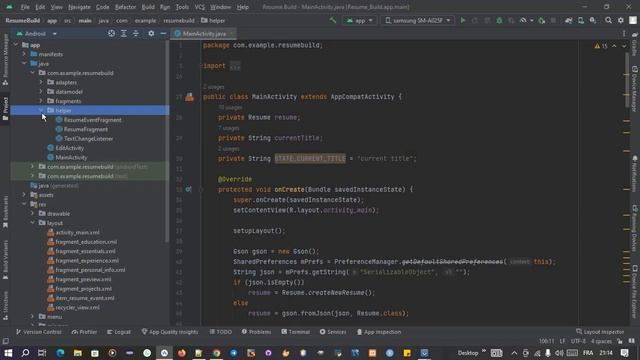Click the Project panel vertical scrollbar
The image size is (640, 360).
[167, 141]
